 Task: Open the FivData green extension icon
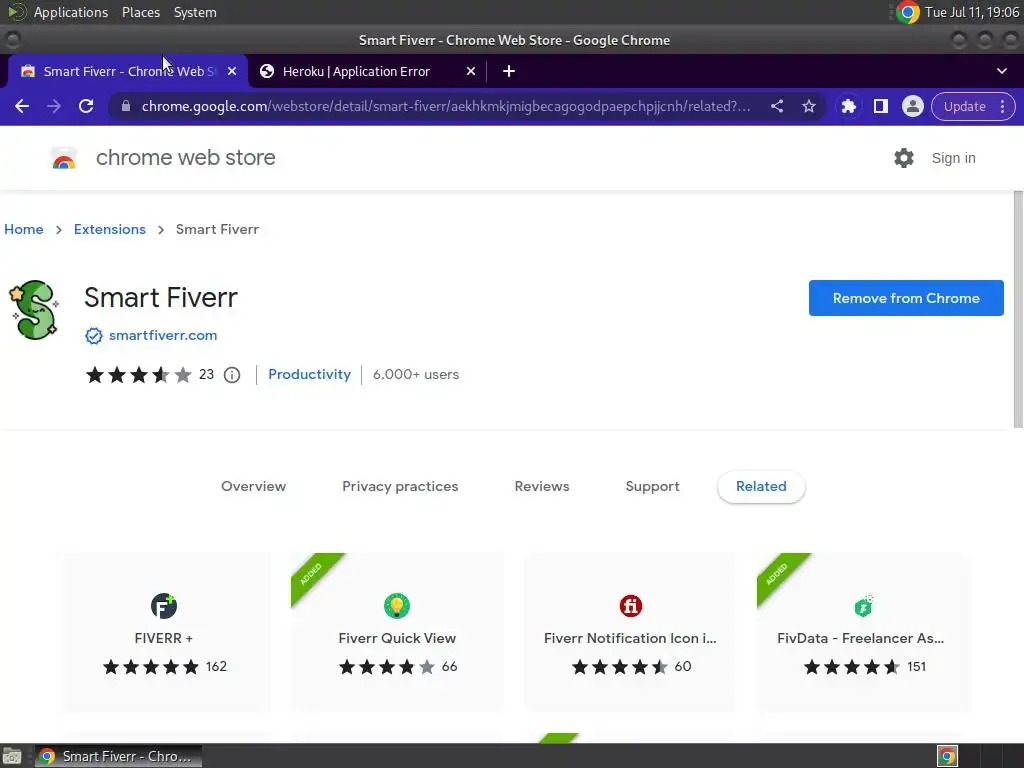point(863,606)
